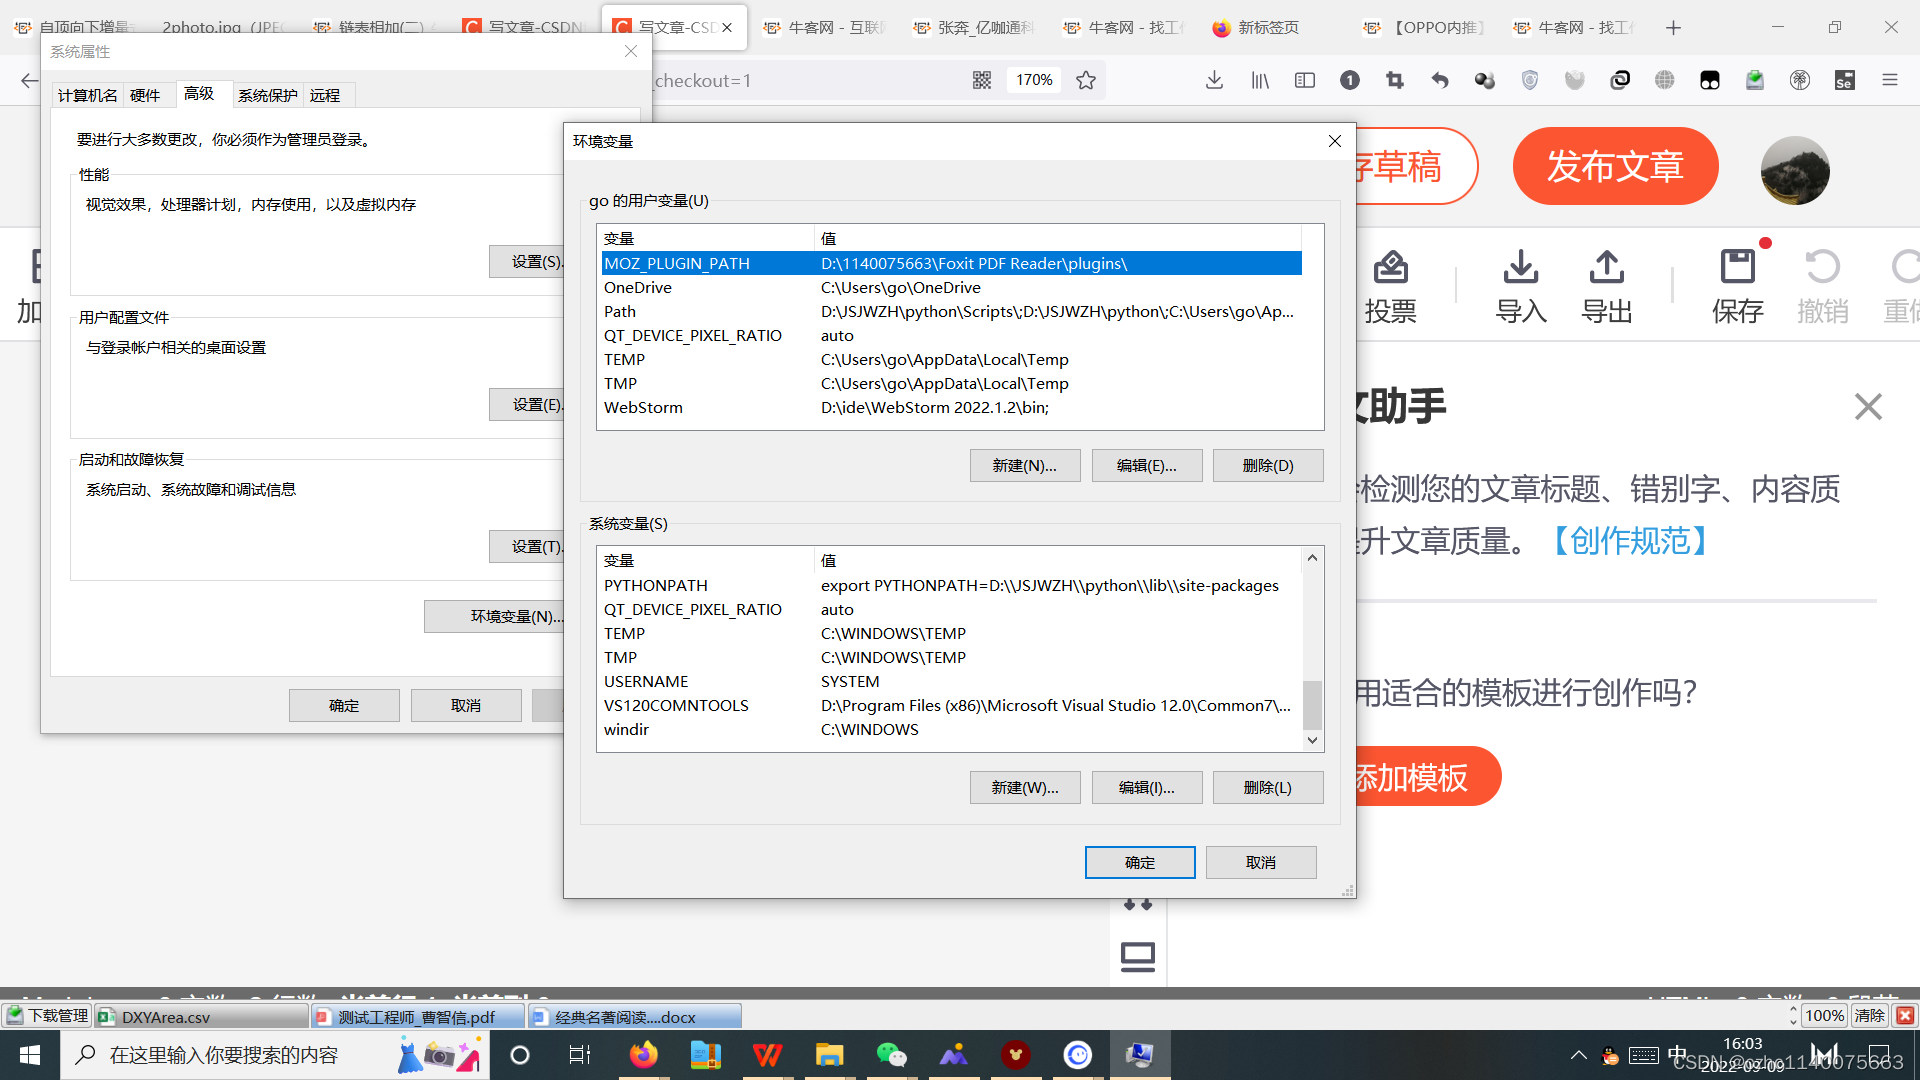
Task: Click the user avatar on CSDN page
Action: click(1795, 170)
